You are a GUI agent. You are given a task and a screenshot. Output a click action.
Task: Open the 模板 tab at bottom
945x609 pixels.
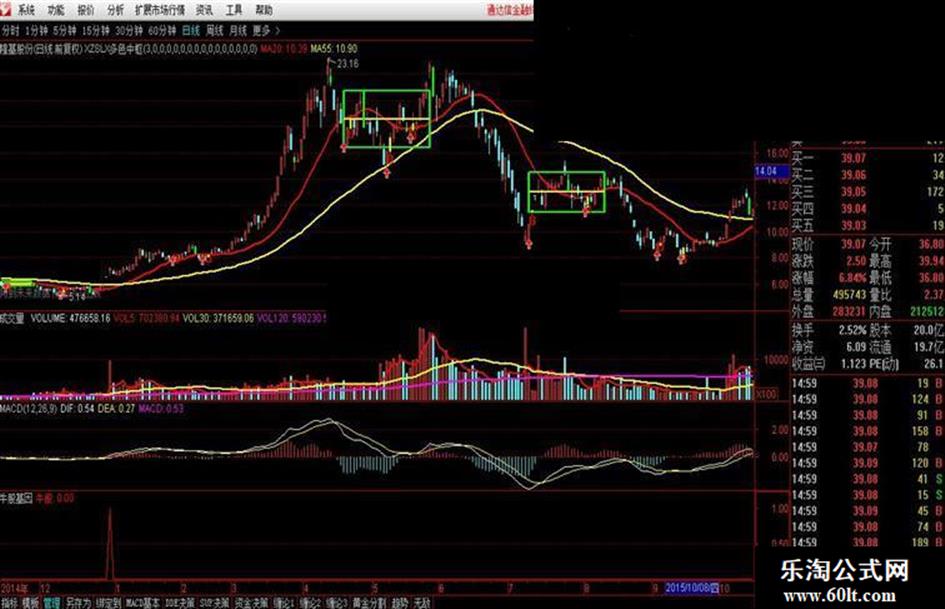[x=30, y=603]
